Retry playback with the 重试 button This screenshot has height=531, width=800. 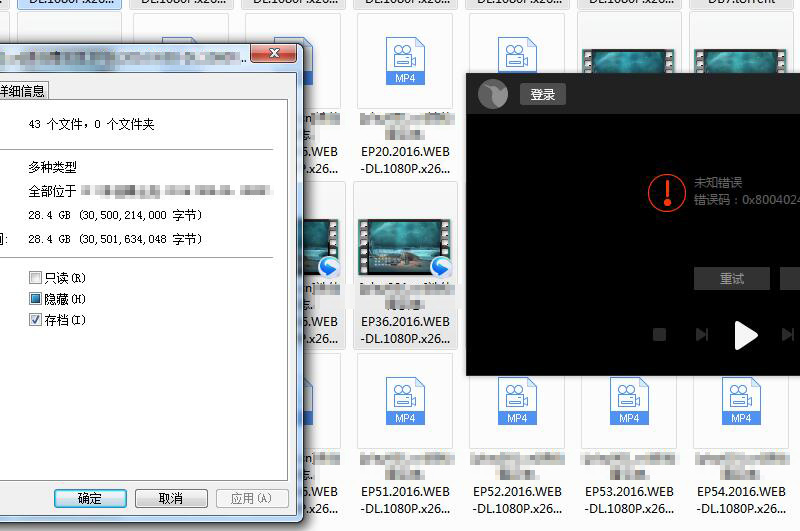click(x=732, y=279)
